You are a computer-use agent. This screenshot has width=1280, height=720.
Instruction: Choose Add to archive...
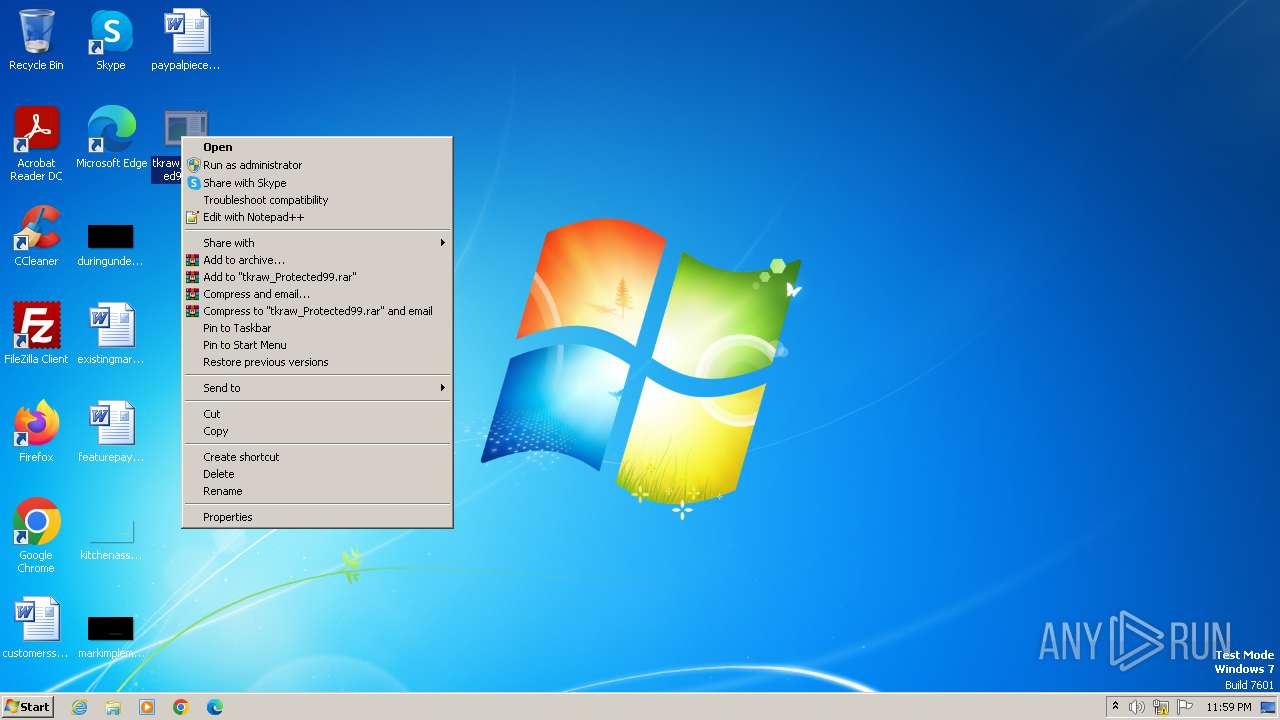317,260
